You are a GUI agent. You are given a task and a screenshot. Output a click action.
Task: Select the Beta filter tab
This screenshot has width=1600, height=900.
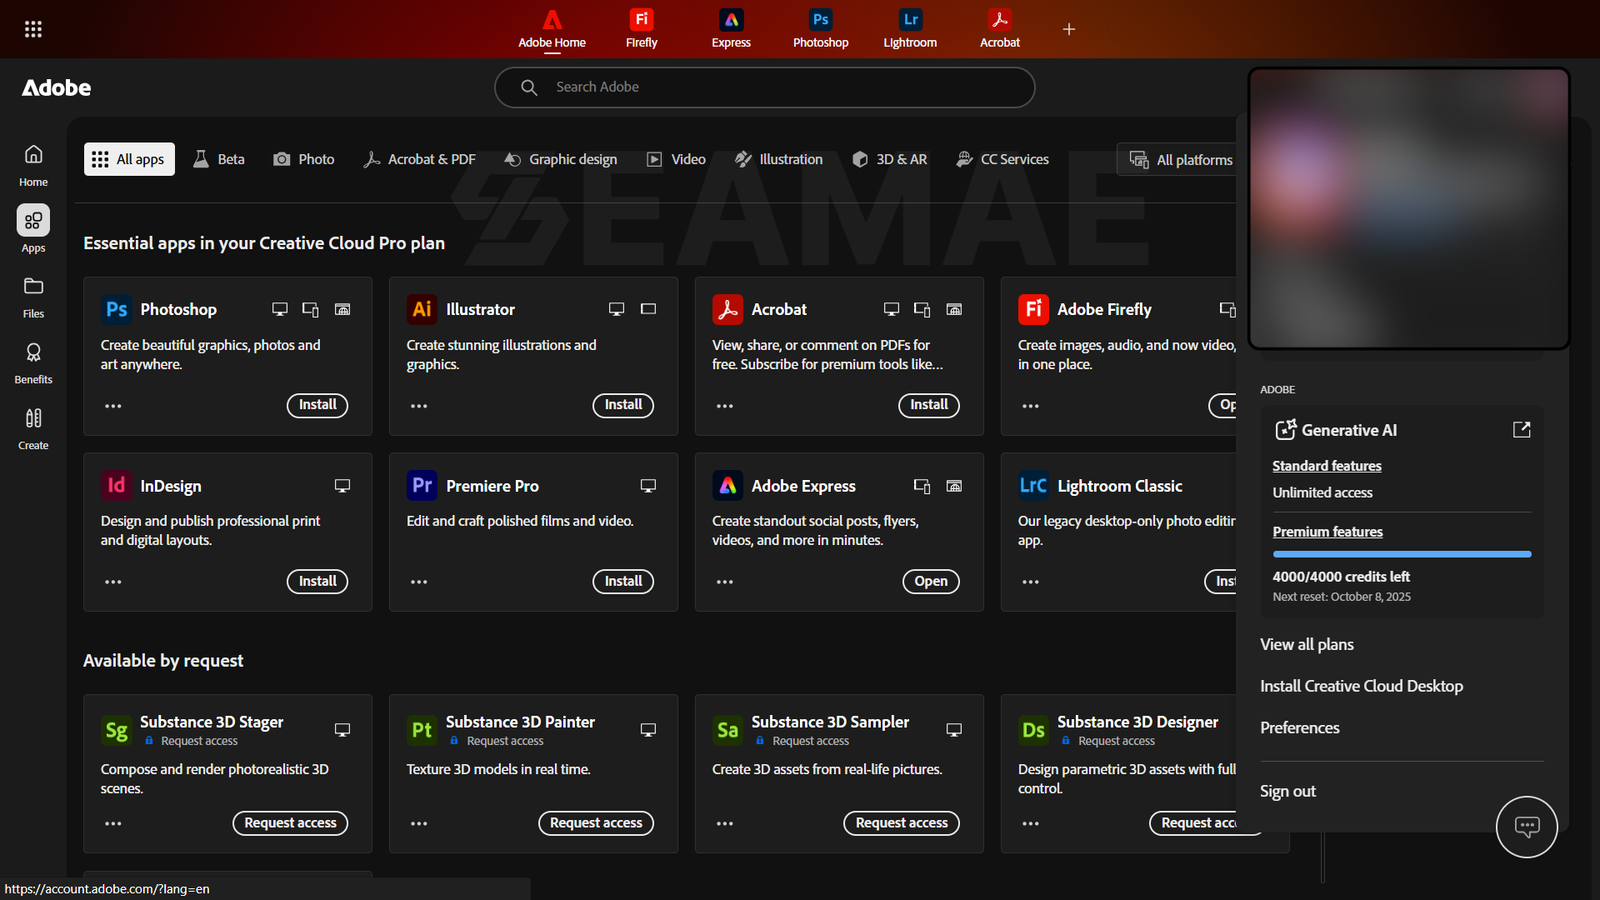tap(219, 159)
